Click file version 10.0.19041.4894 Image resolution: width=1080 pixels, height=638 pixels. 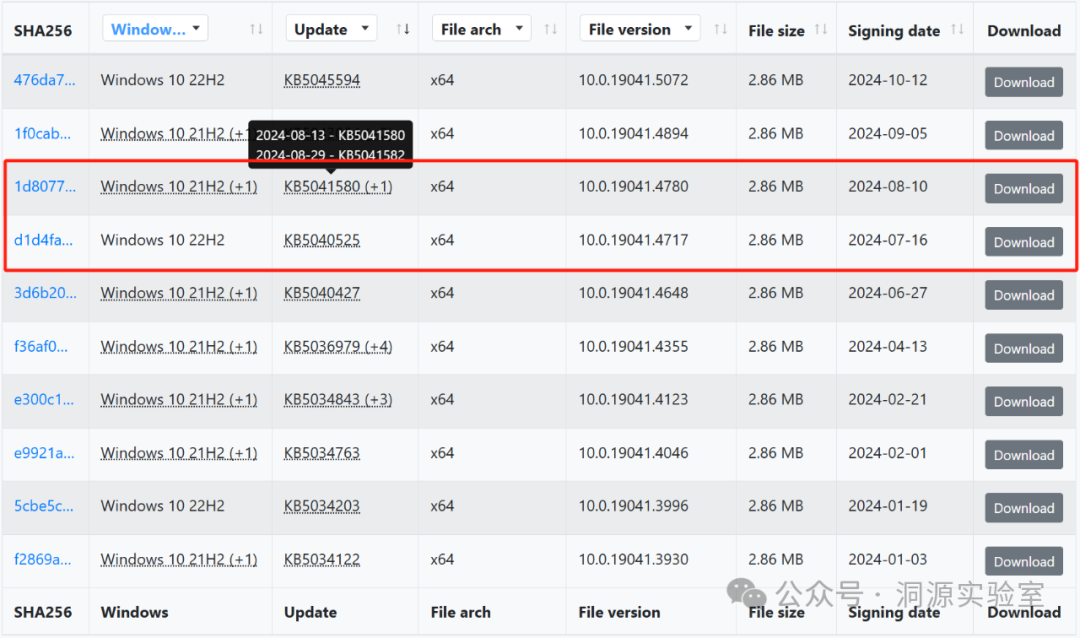[x=633, y=134]
